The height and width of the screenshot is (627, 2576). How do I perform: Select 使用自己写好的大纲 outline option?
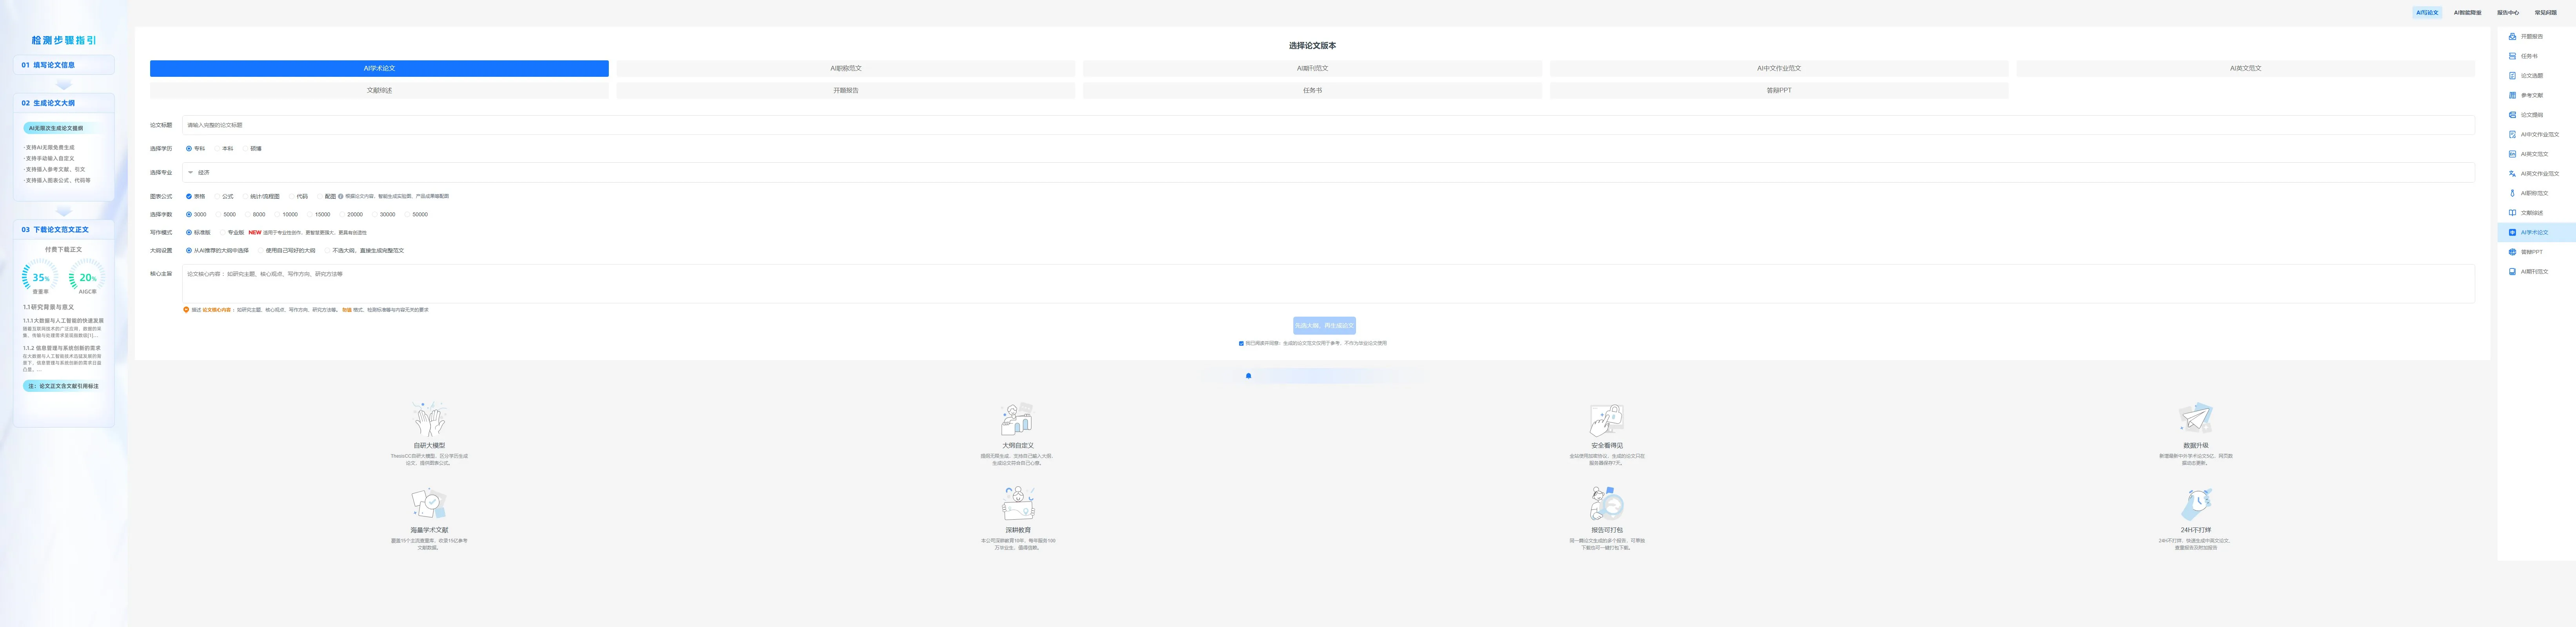click(286, 251)
